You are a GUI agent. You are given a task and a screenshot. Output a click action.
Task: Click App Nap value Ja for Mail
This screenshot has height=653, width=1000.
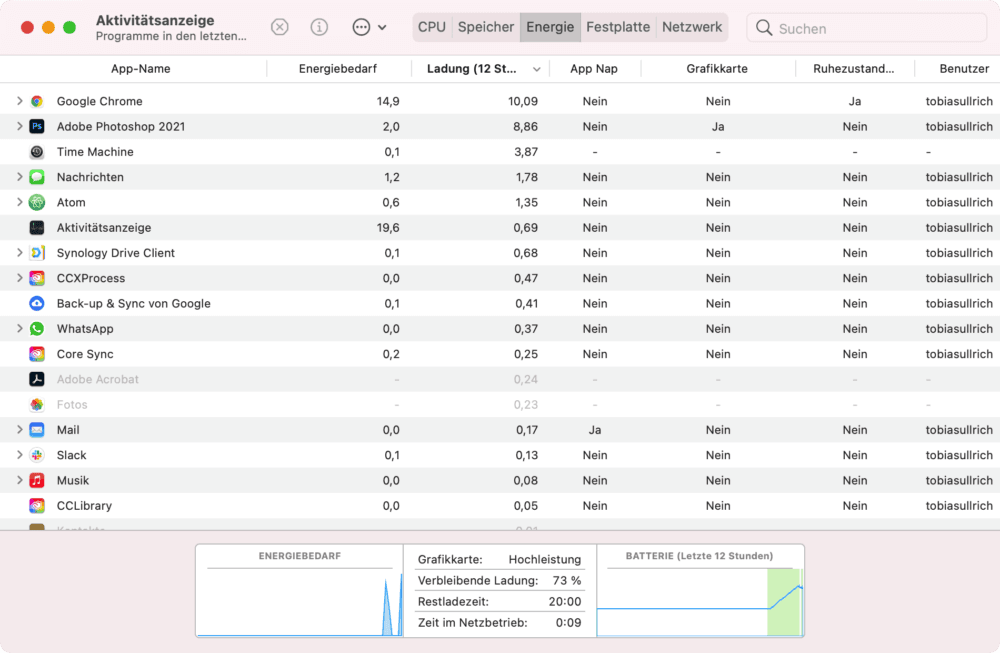point(594,430)
